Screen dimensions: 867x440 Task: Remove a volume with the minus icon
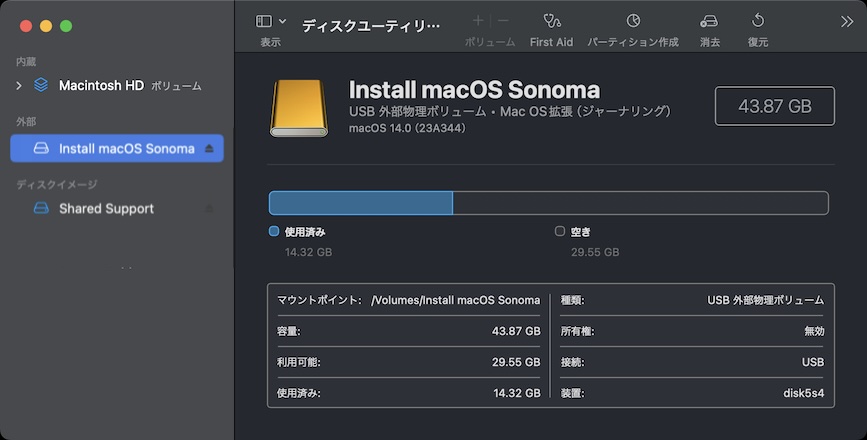coord(503,21)
